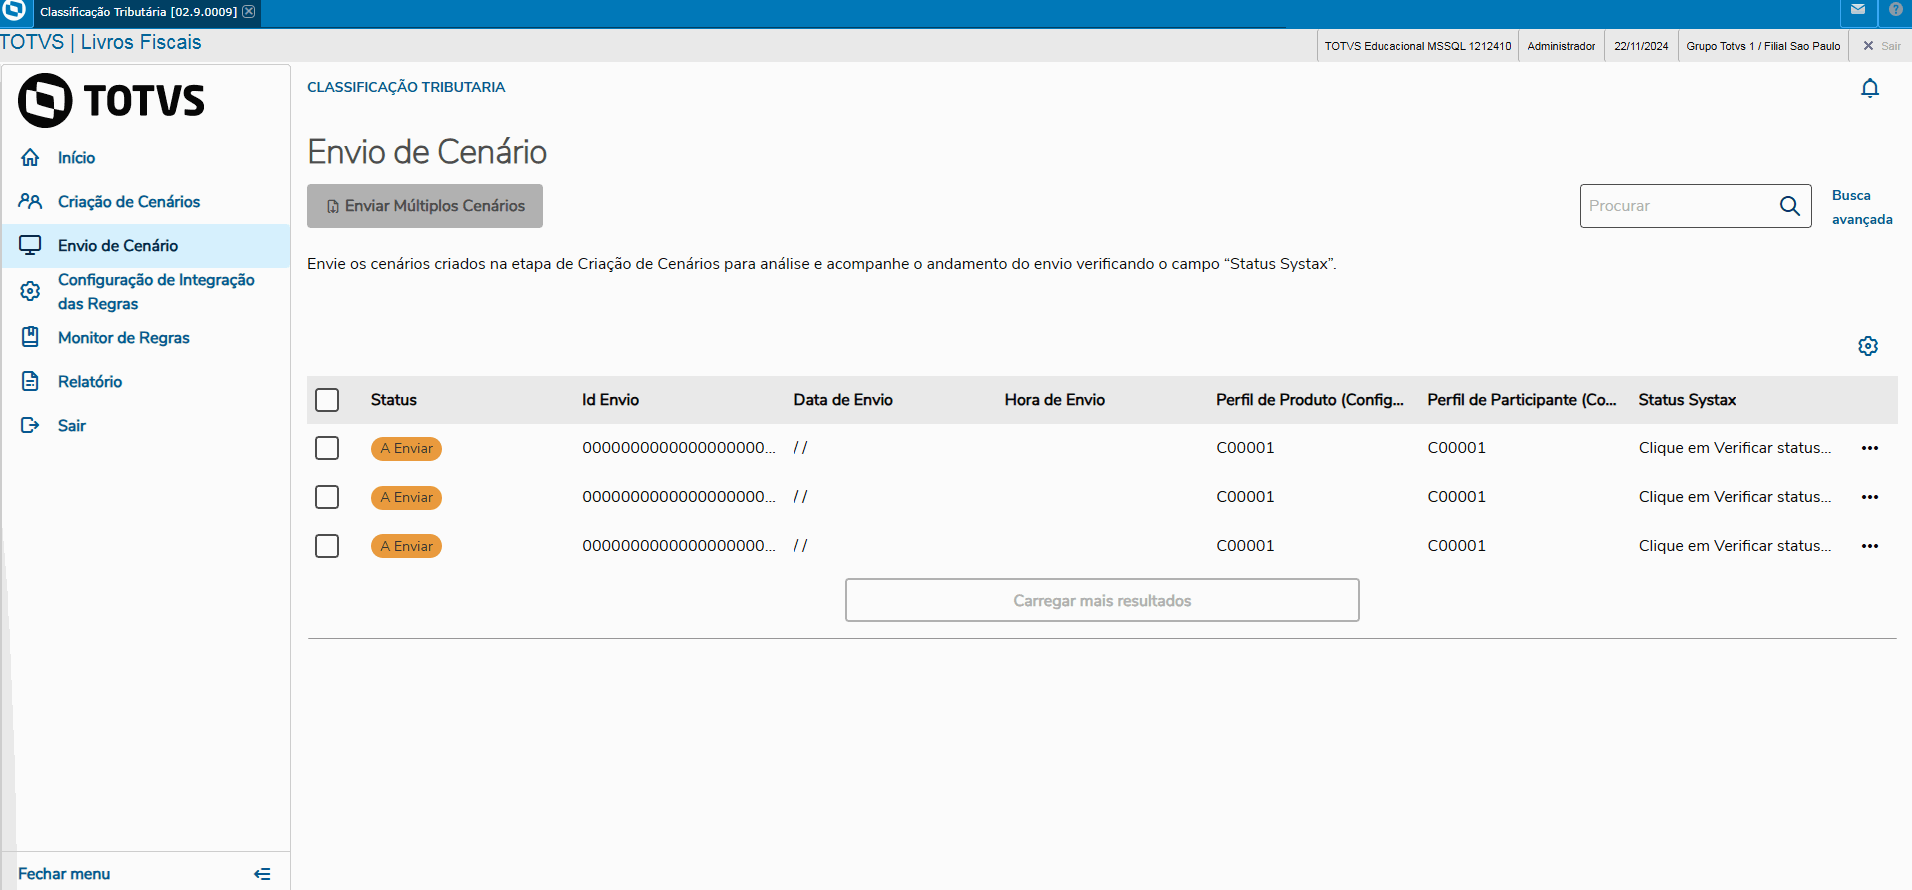1912x890 pixels.
Task: Collapse the sidebar with the arrow icon
Action: coord(262,874)
